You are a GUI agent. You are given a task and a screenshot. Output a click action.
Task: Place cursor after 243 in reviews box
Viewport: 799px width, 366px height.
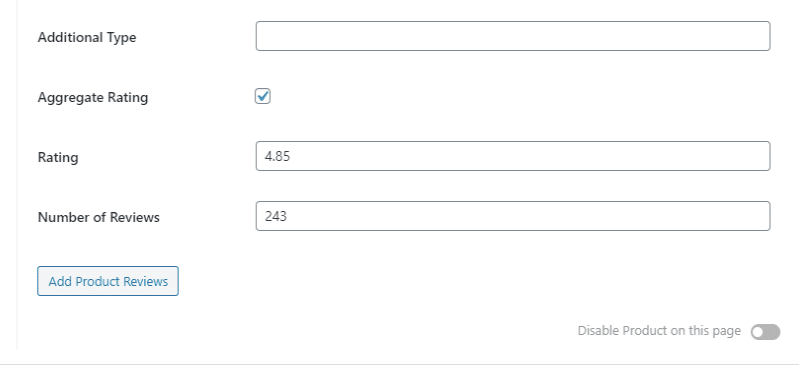[x=288, y=216]
